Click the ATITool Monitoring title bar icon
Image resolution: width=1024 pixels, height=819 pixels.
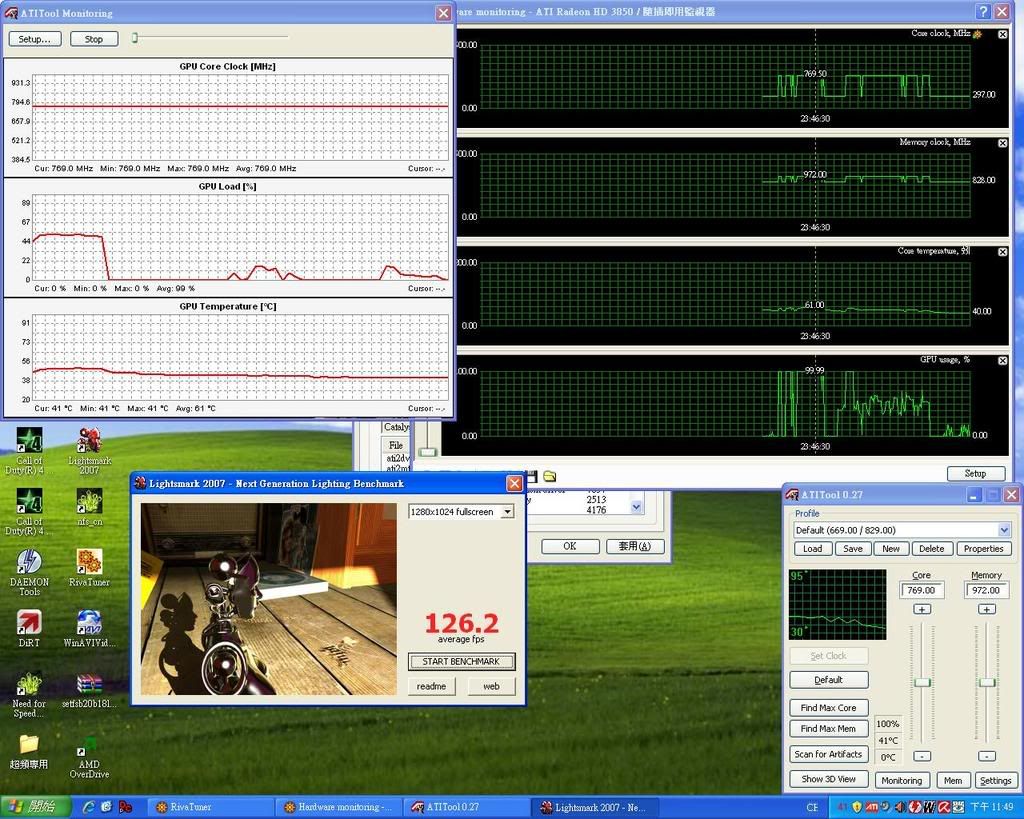pos(11,13)
